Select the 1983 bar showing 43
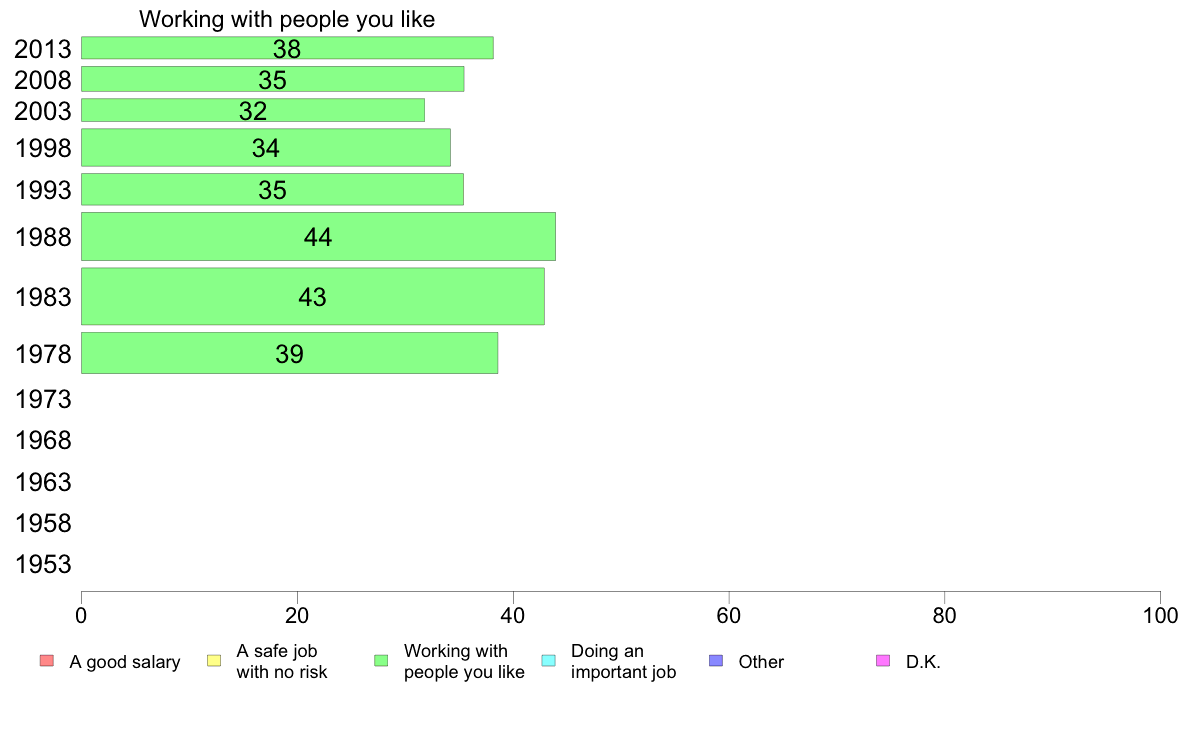Screen dimensions: 1188x736 [313, 296]
